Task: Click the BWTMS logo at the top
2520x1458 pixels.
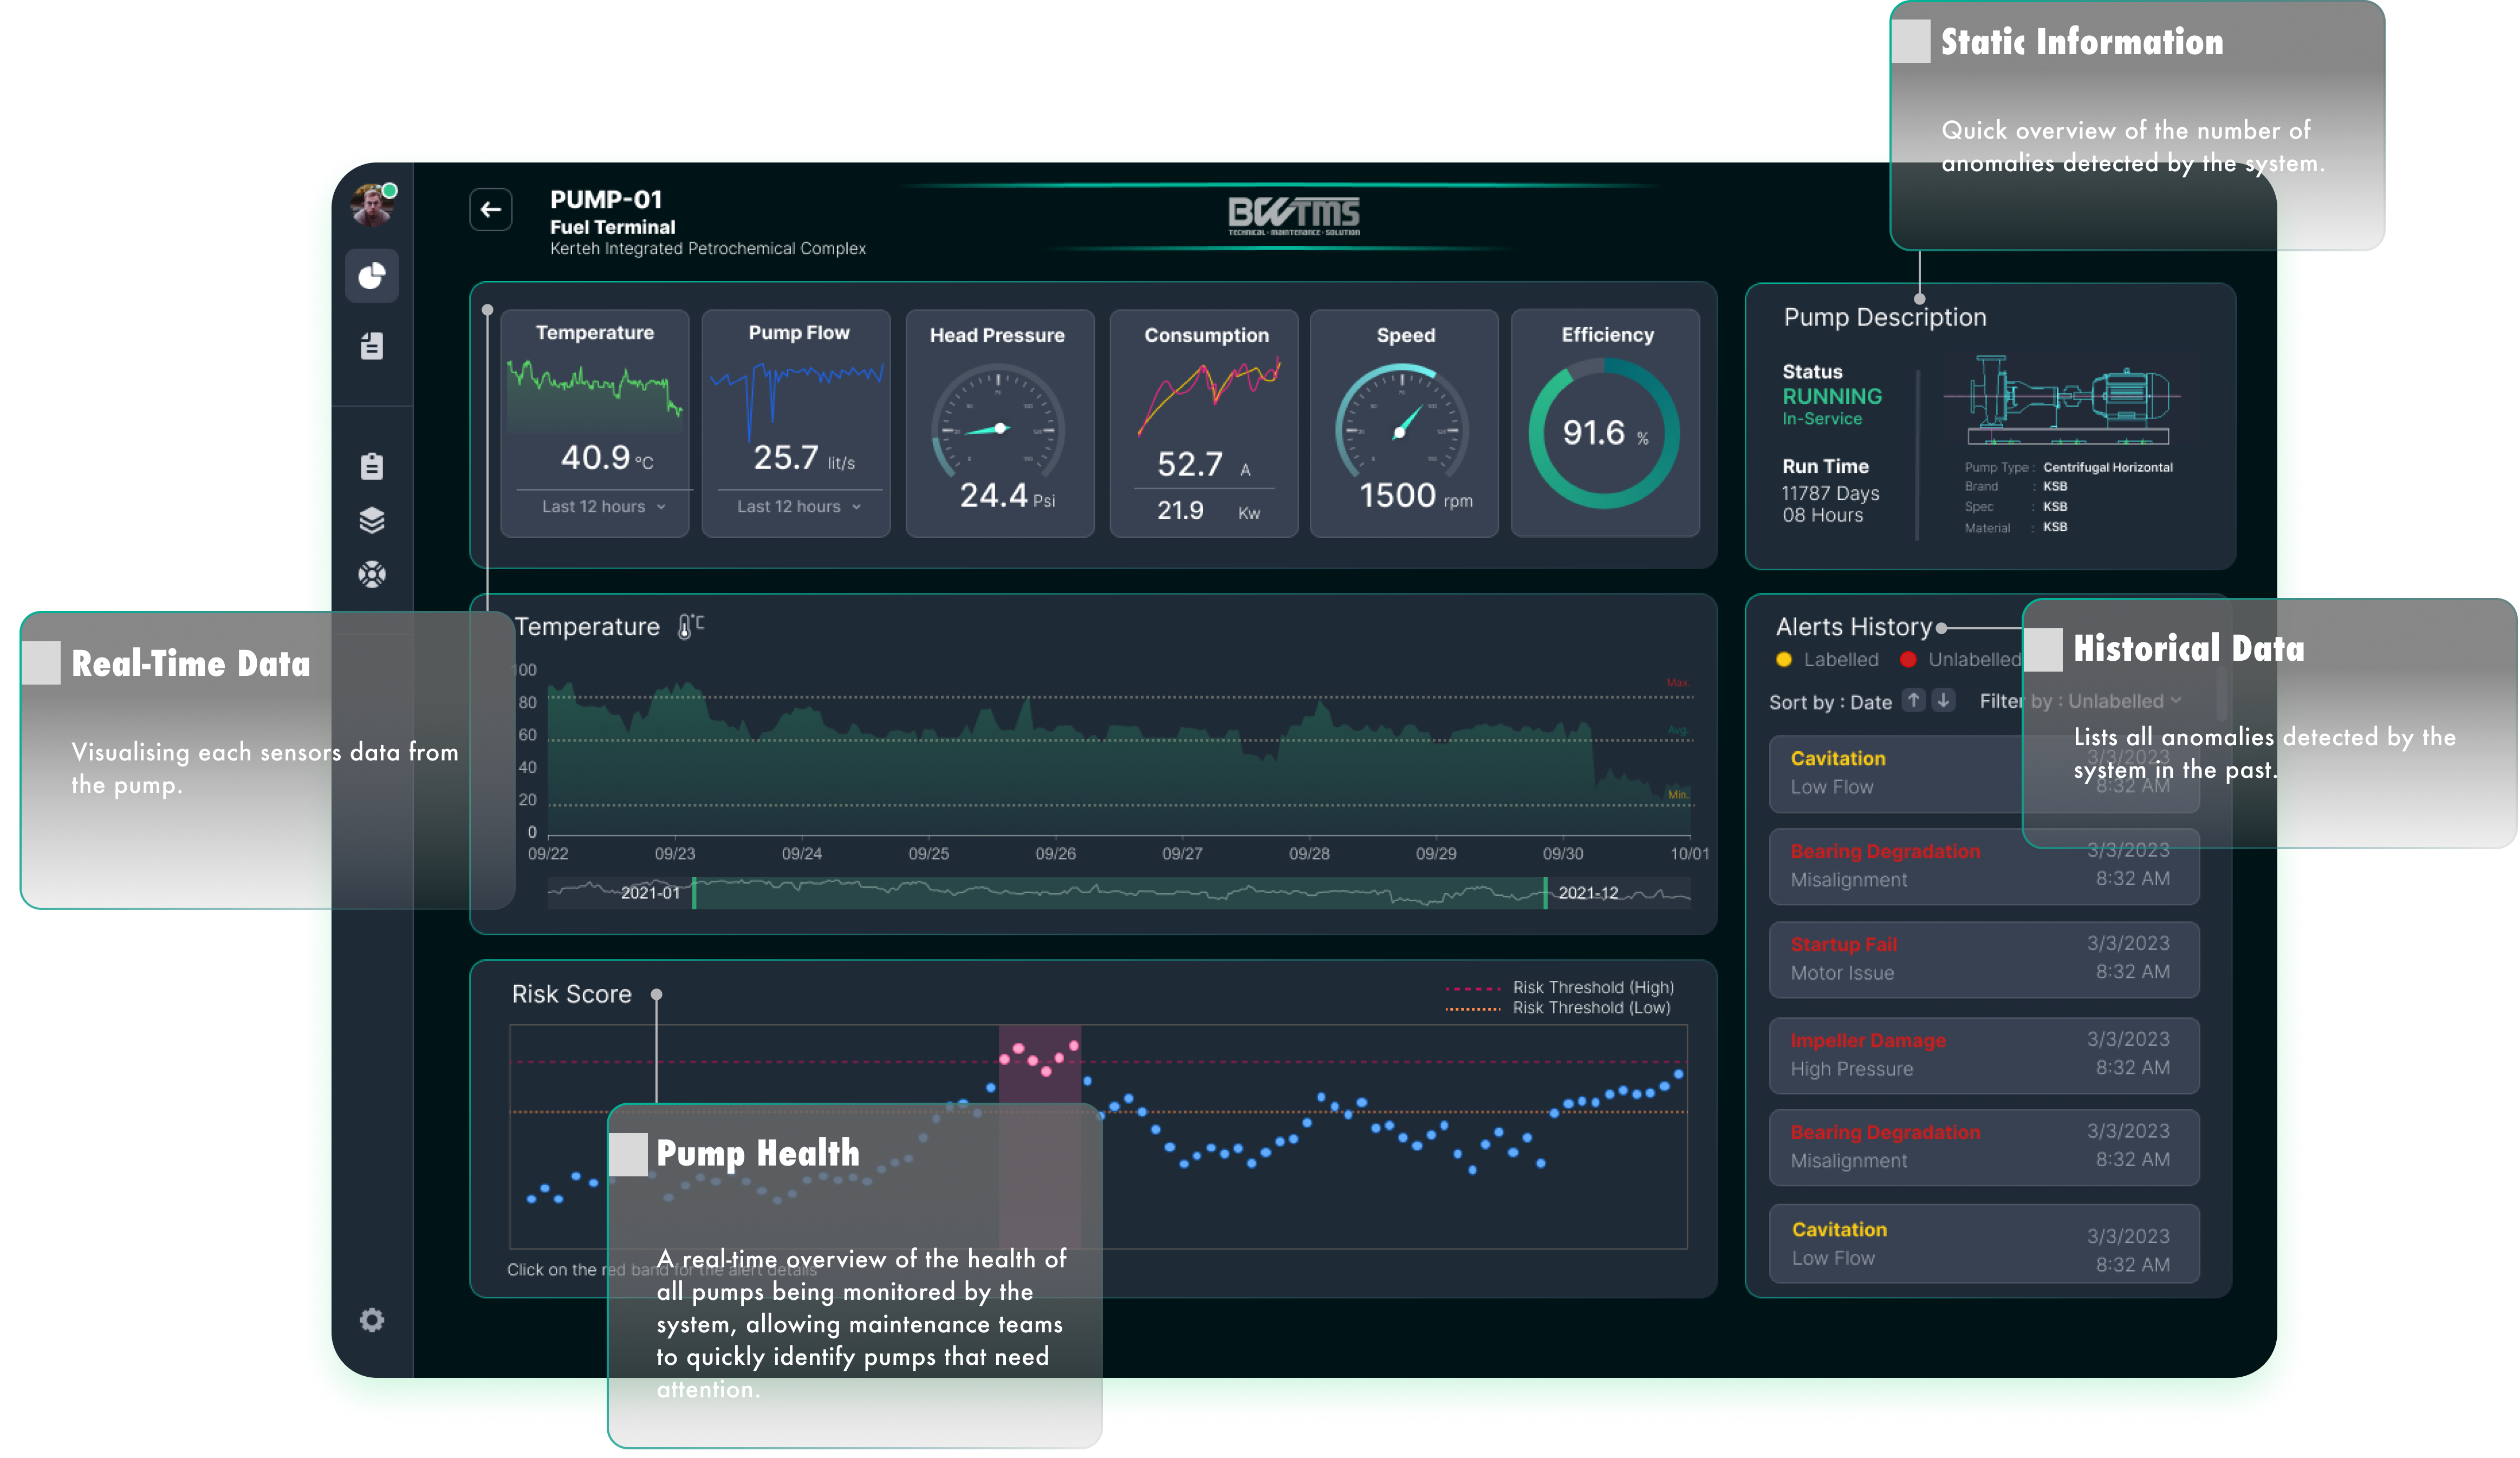Action: click(x=1293, y=214)
